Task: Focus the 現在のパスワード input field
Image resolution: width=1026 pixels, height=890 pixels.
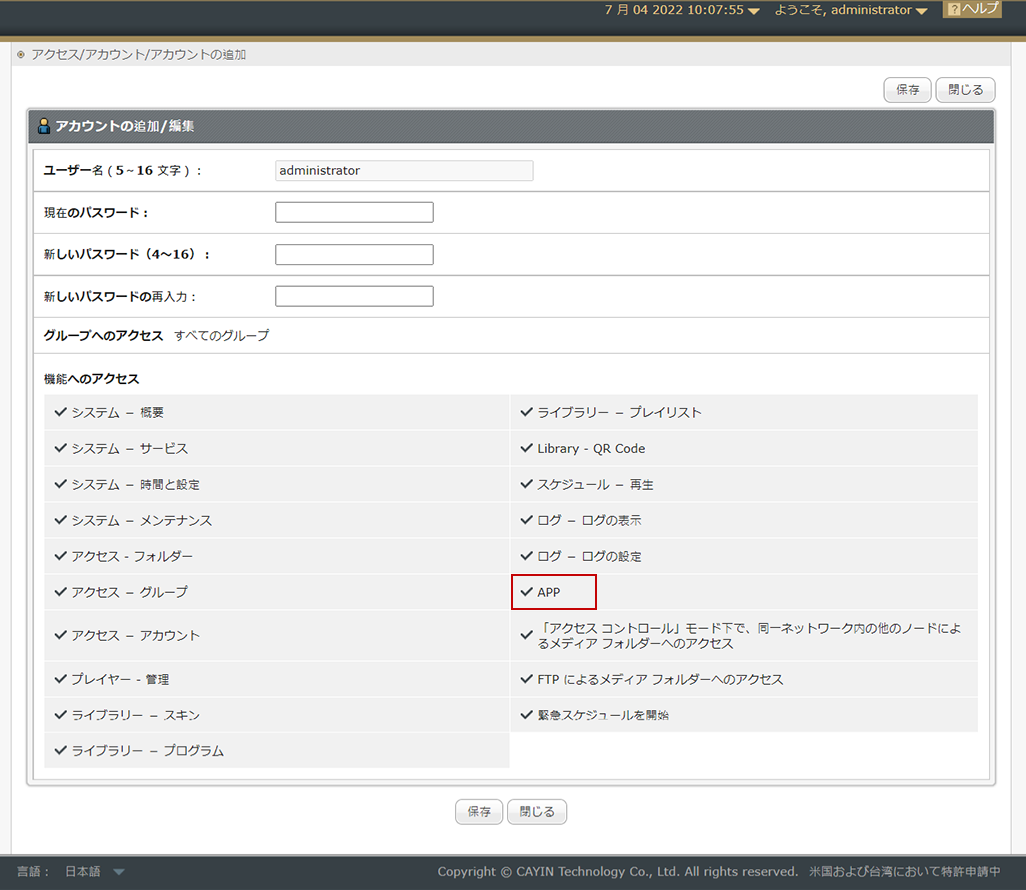Action: coord(354,212)
